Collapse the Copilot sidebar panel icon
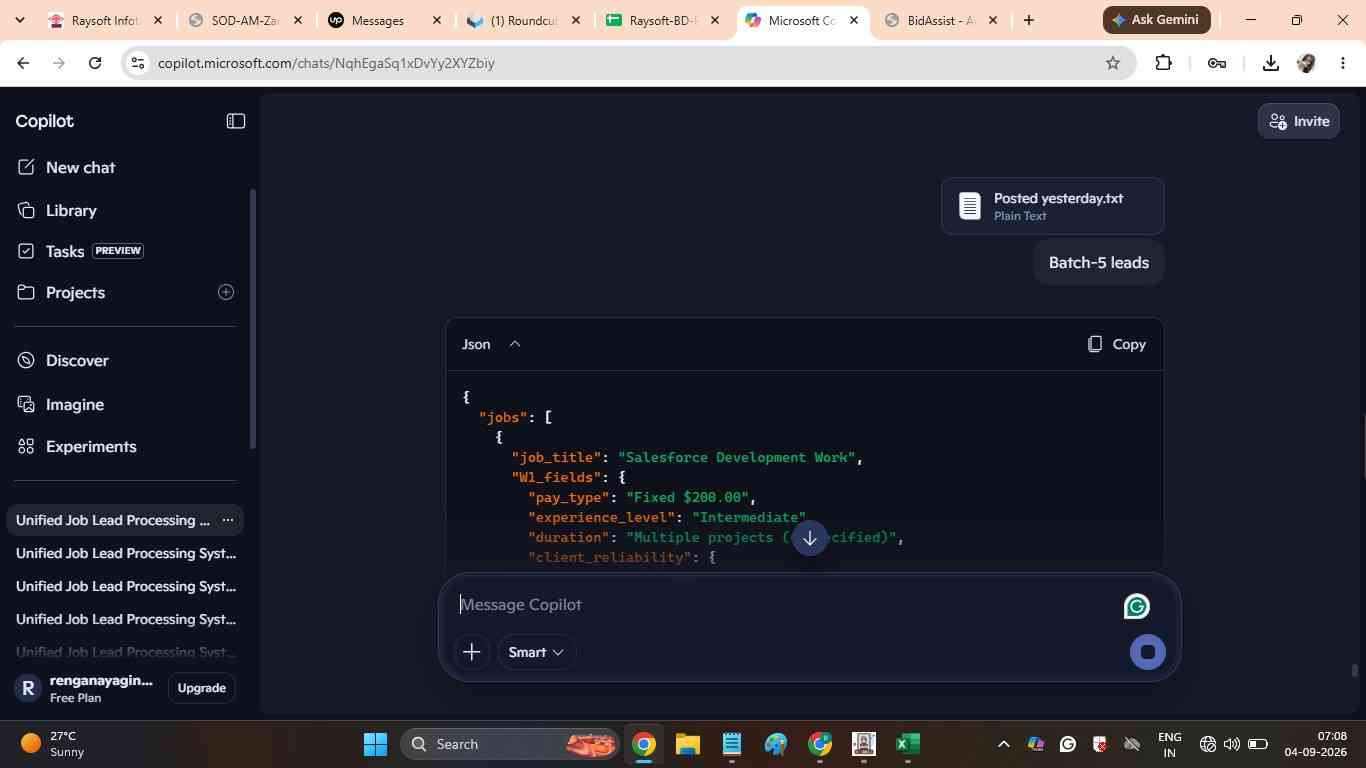Image resolution: width=1366 pixels, height=768 pixels. [x=236, y=121]
